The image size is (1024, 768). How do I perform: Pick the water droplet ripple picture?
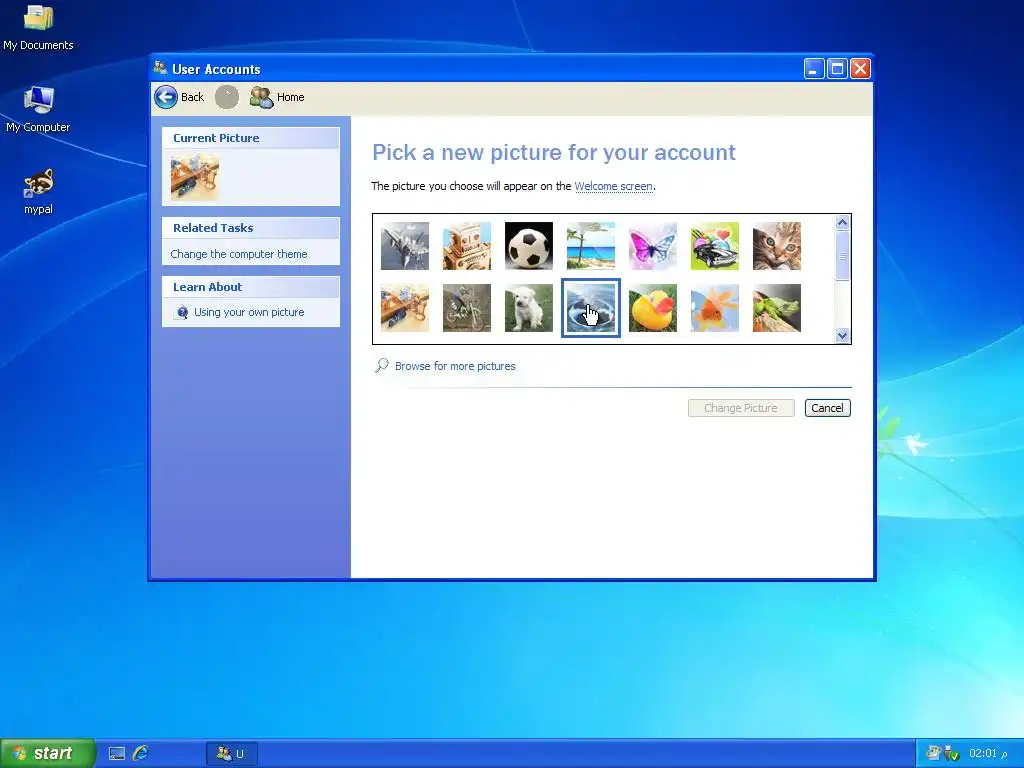tap(591, 308)
